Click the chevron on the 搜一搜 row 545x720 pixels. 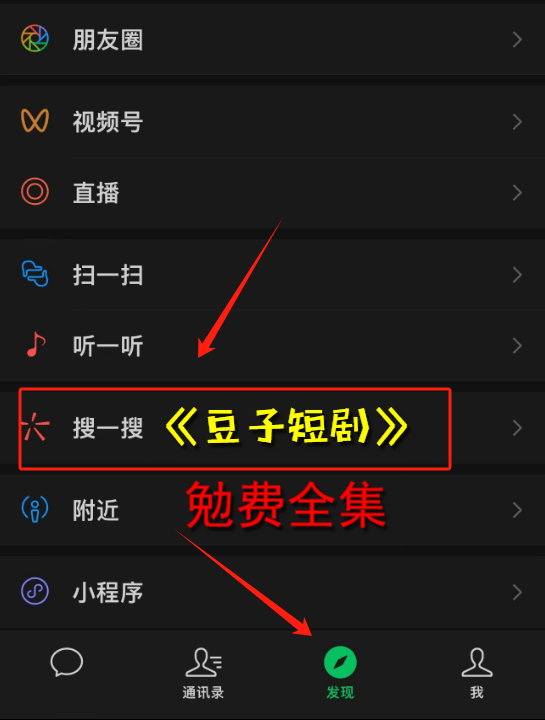pos(517,428)
